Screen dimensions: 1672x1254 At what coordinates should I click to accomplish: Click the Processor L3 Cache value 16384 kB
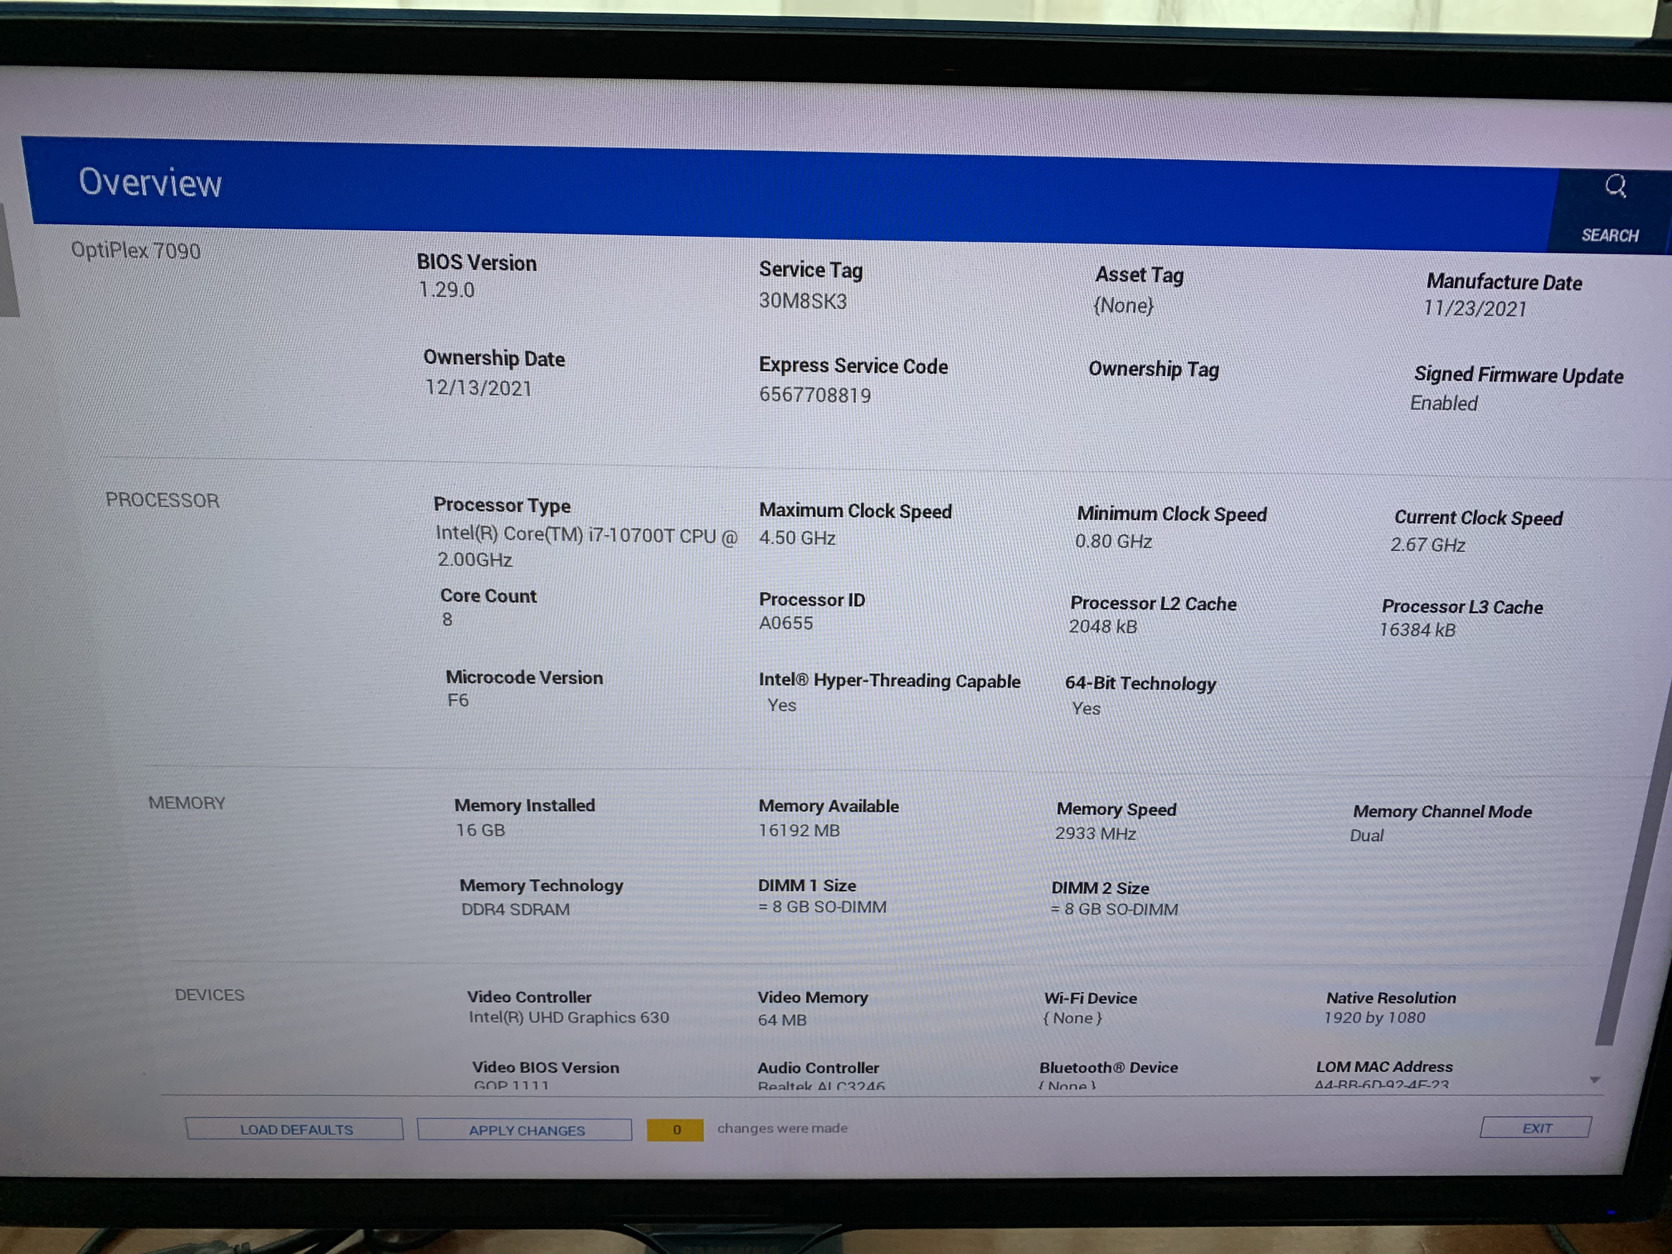click(1418, 630)
